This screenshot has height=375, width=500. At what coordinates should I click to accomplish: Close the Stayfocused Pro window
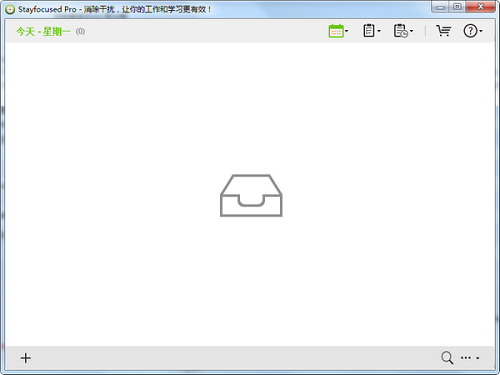click(480, 7)
